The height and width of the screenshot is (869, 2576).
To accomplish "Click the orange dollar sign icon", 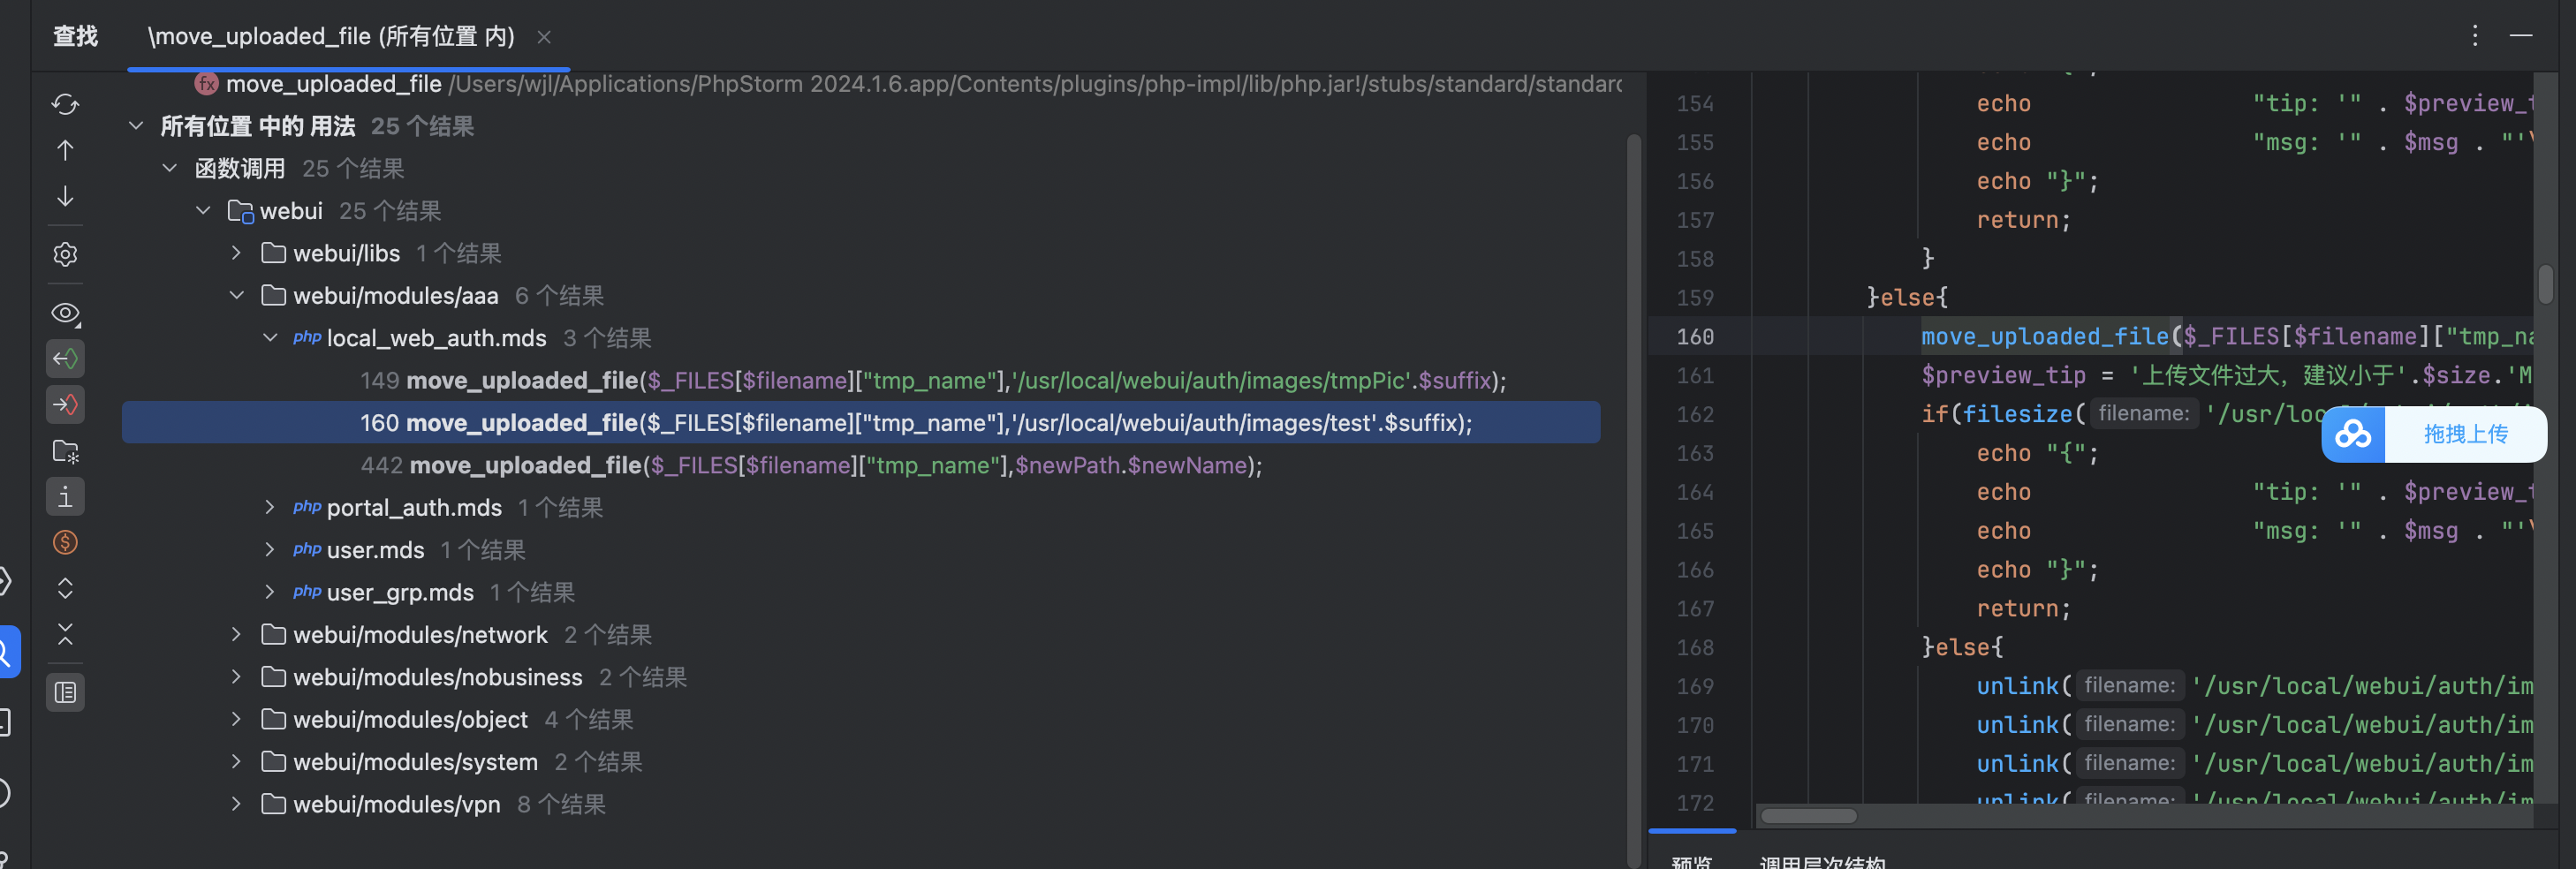I will [x=65, y=543].
